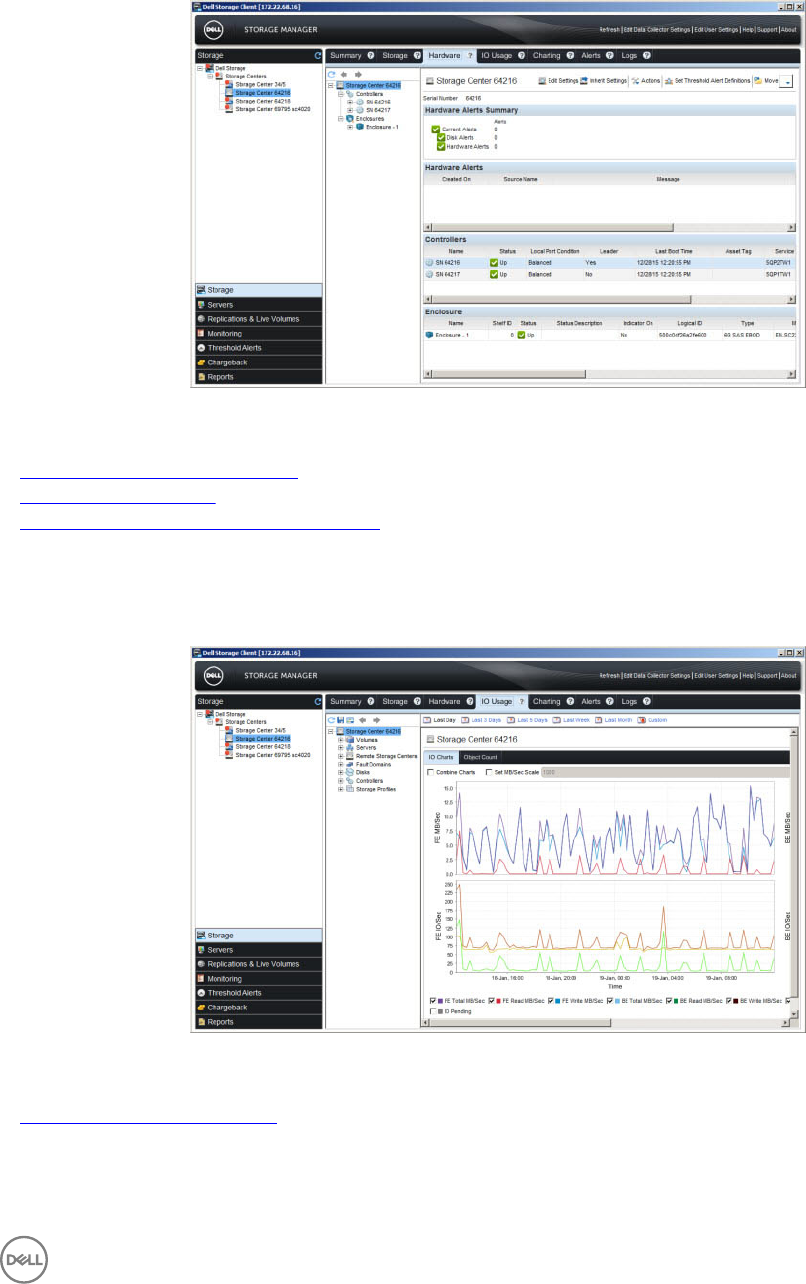The width and height of the screenshot is (806, 1284).
Task: Select Last Day time range
Action: point(438,719)
